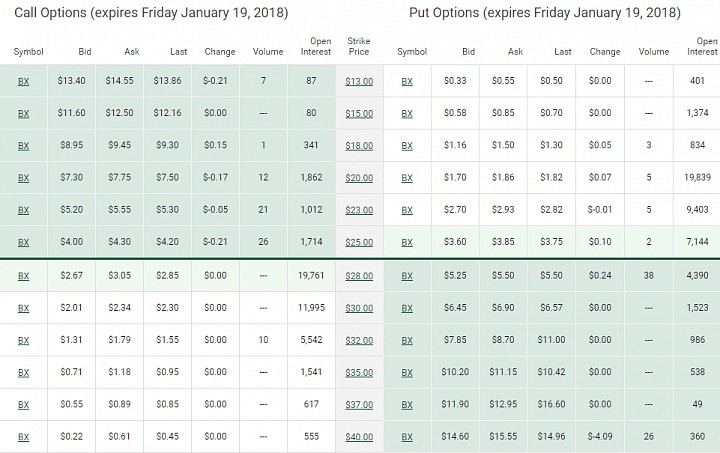This screenshot has height=453, width=720.
Task: Select BX put symbol with $0.33 bid
Action: [407, 81]
